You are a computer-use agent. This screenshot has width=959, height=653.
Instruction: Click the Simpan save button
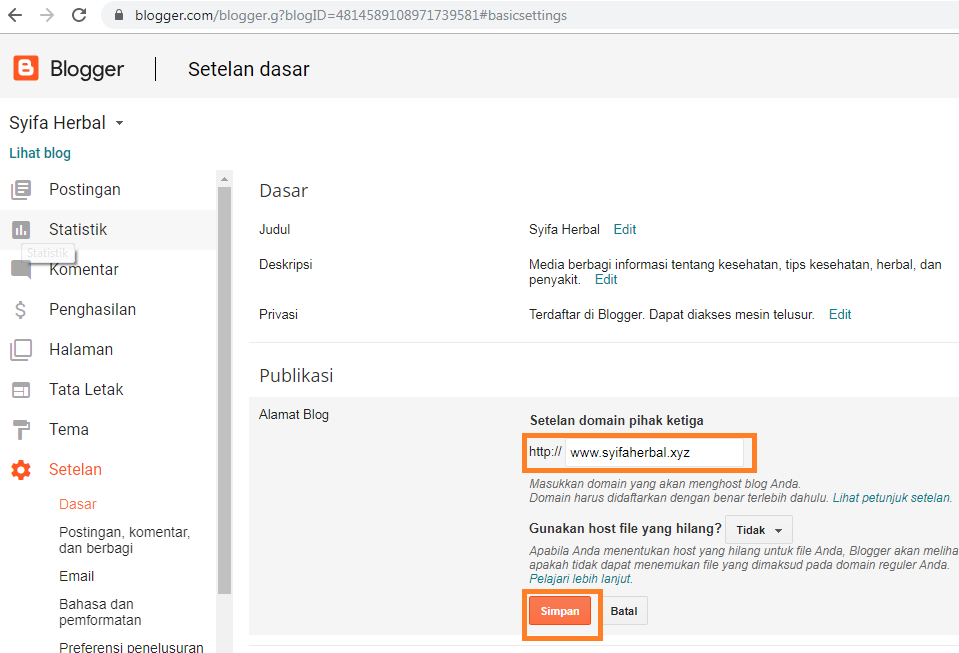tap(560, 611)
